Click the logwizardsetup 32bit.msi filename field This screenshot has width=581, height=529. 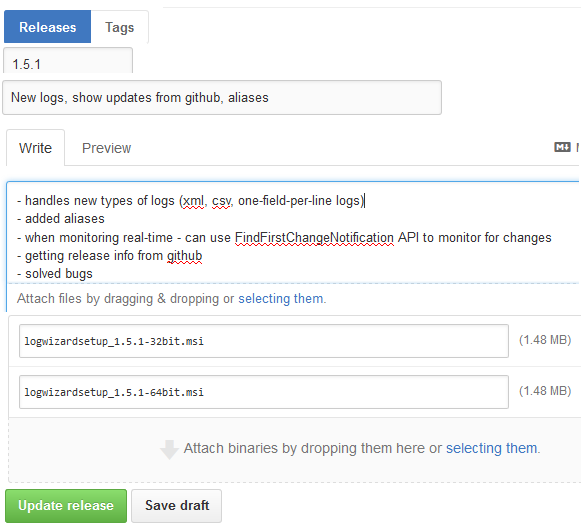pos(264,341)
